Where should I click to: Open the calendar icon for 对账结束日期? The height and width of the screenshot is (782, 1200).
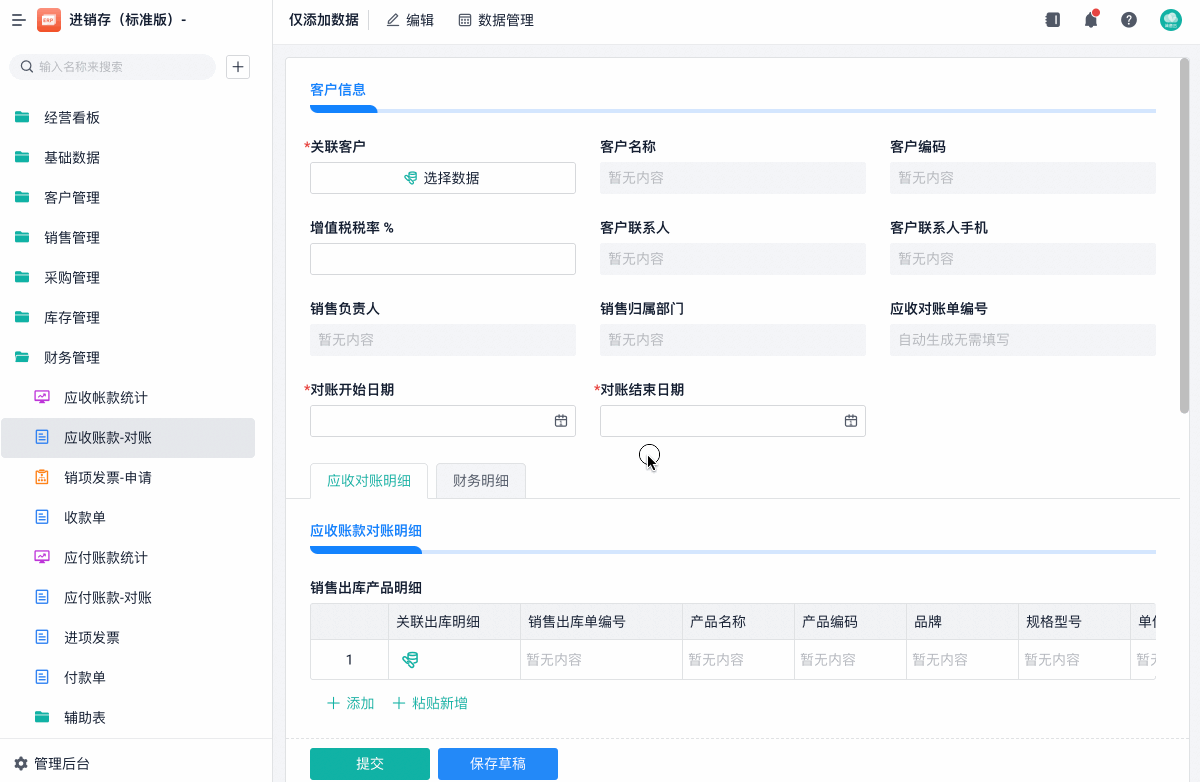(x=851, y=421)
